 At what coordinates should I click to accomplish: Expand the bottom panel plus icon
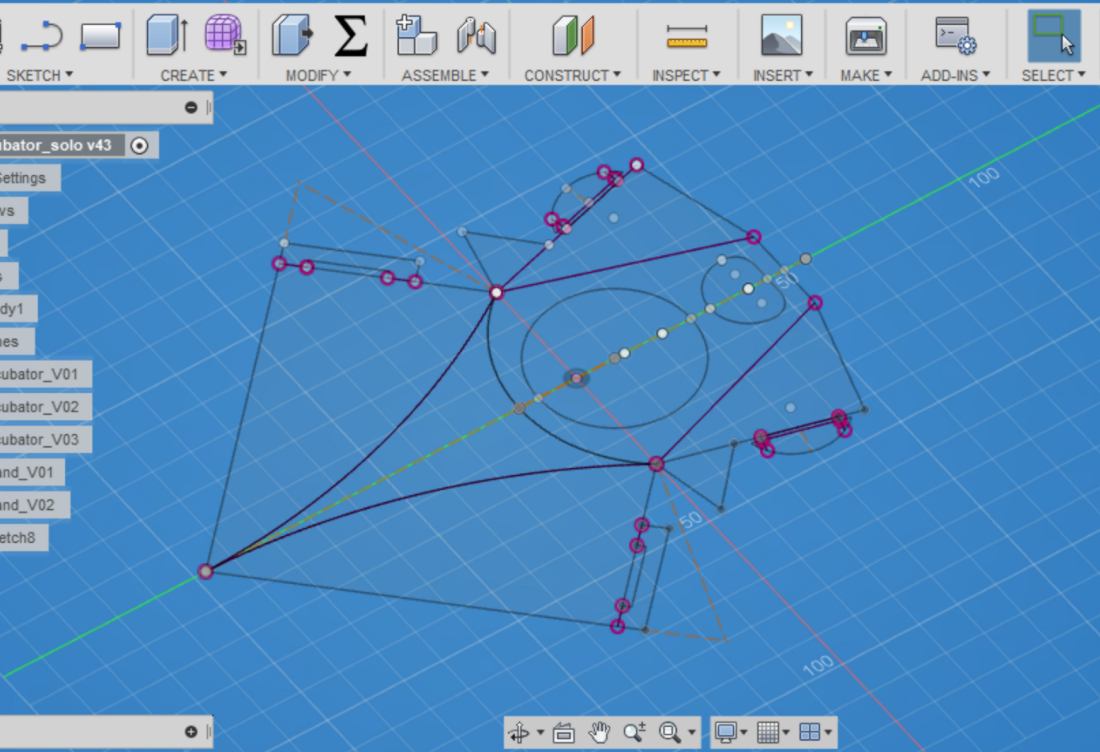coord(191,732)
